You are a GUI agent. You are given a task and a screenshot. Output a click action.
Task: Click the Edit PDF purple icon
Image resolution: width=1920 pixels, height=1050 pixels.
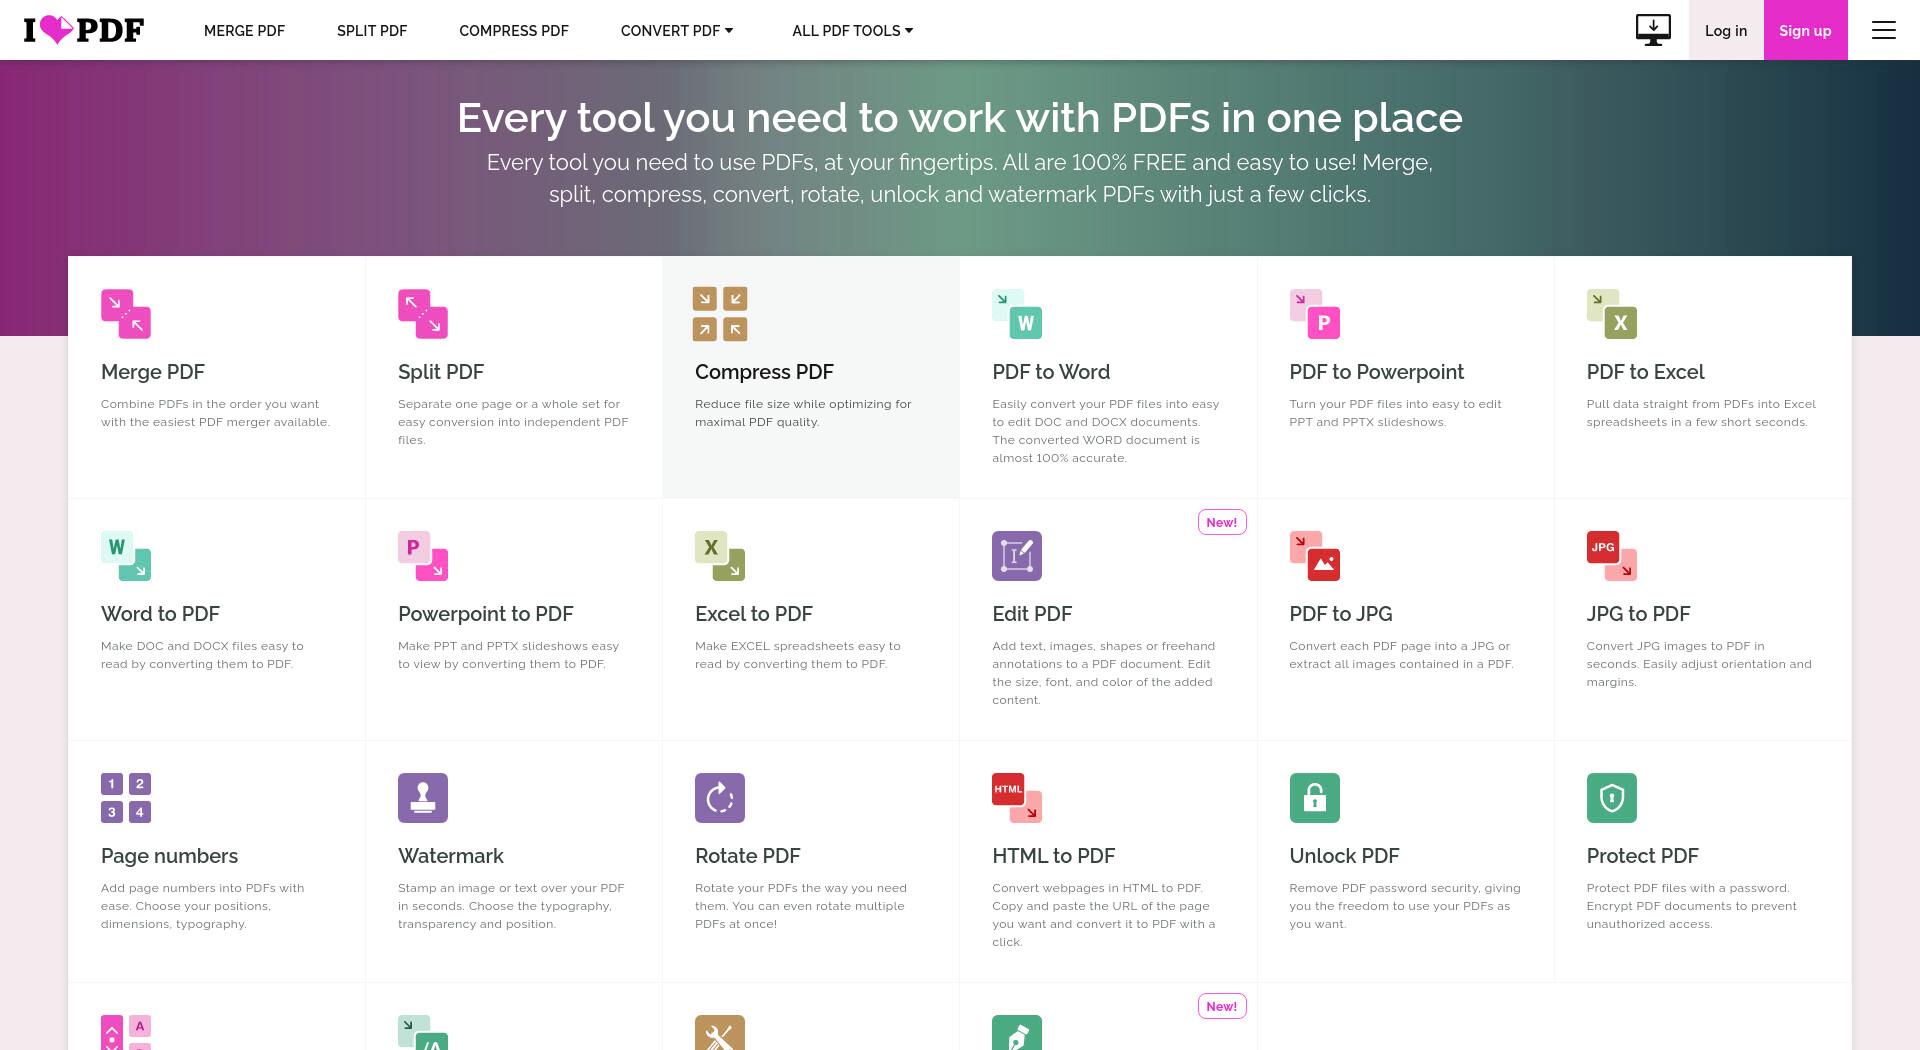pyautogui.click(x=1017, y=556)
